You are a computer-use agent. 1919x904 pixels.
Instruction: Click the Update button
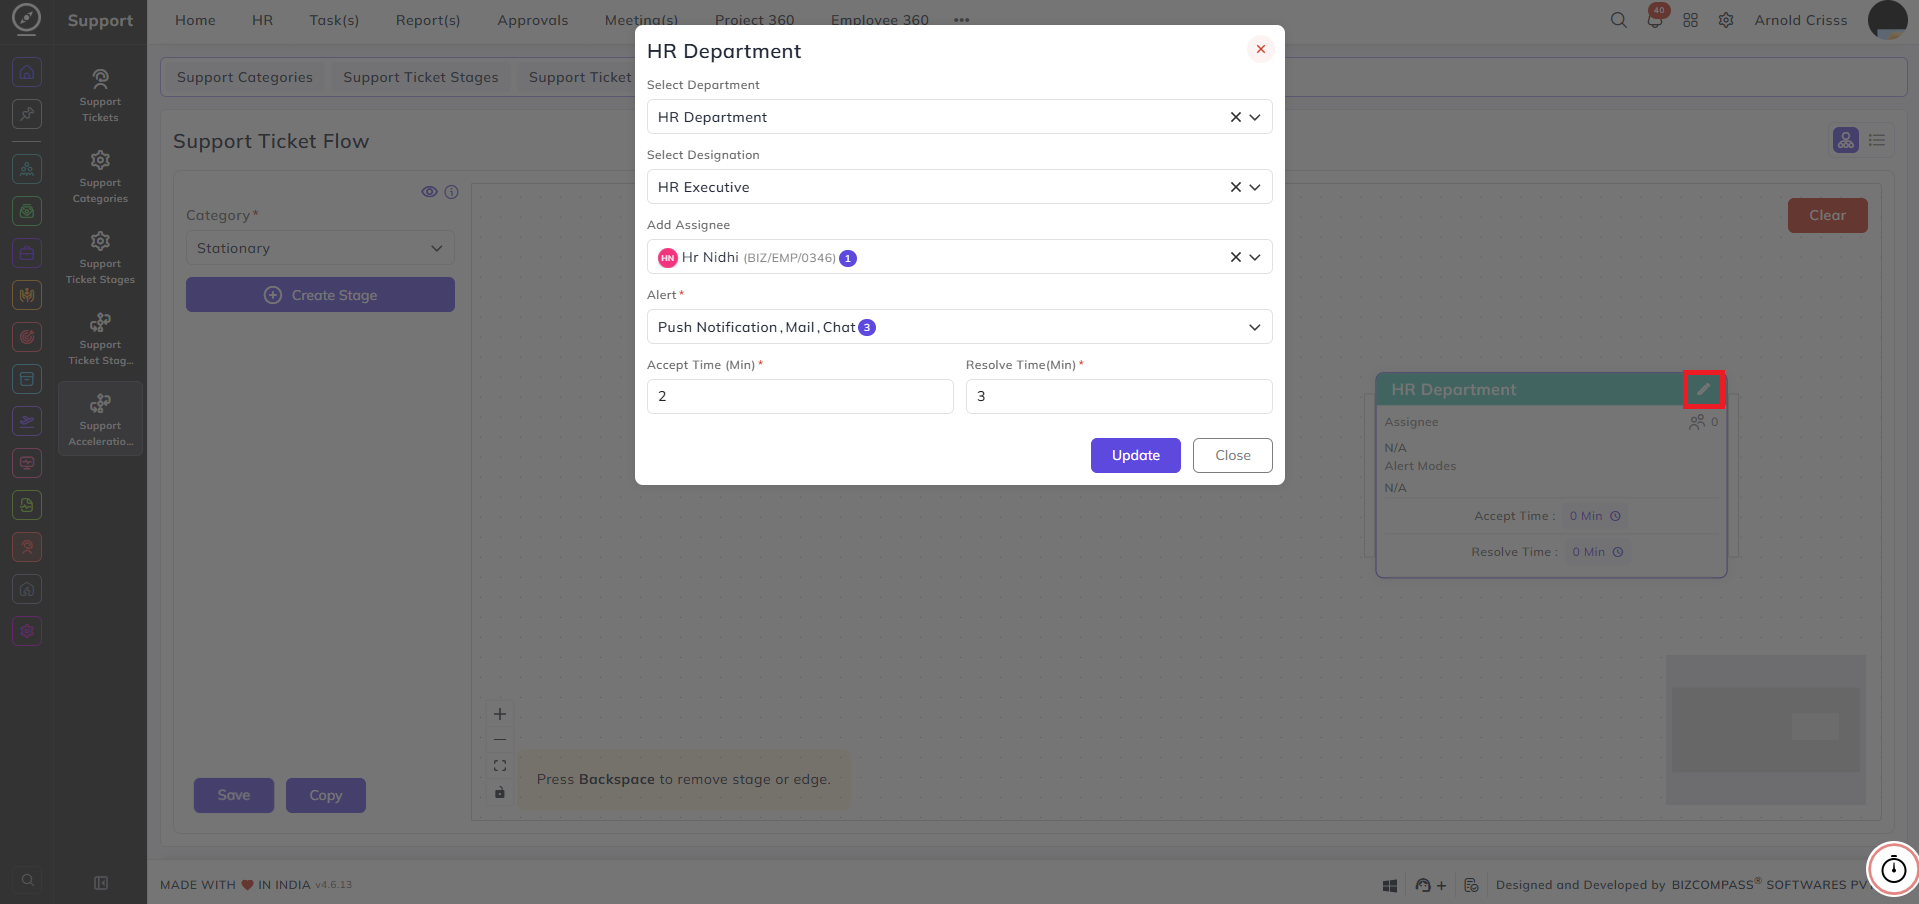pyautogui.click(x=1136, y=455)
